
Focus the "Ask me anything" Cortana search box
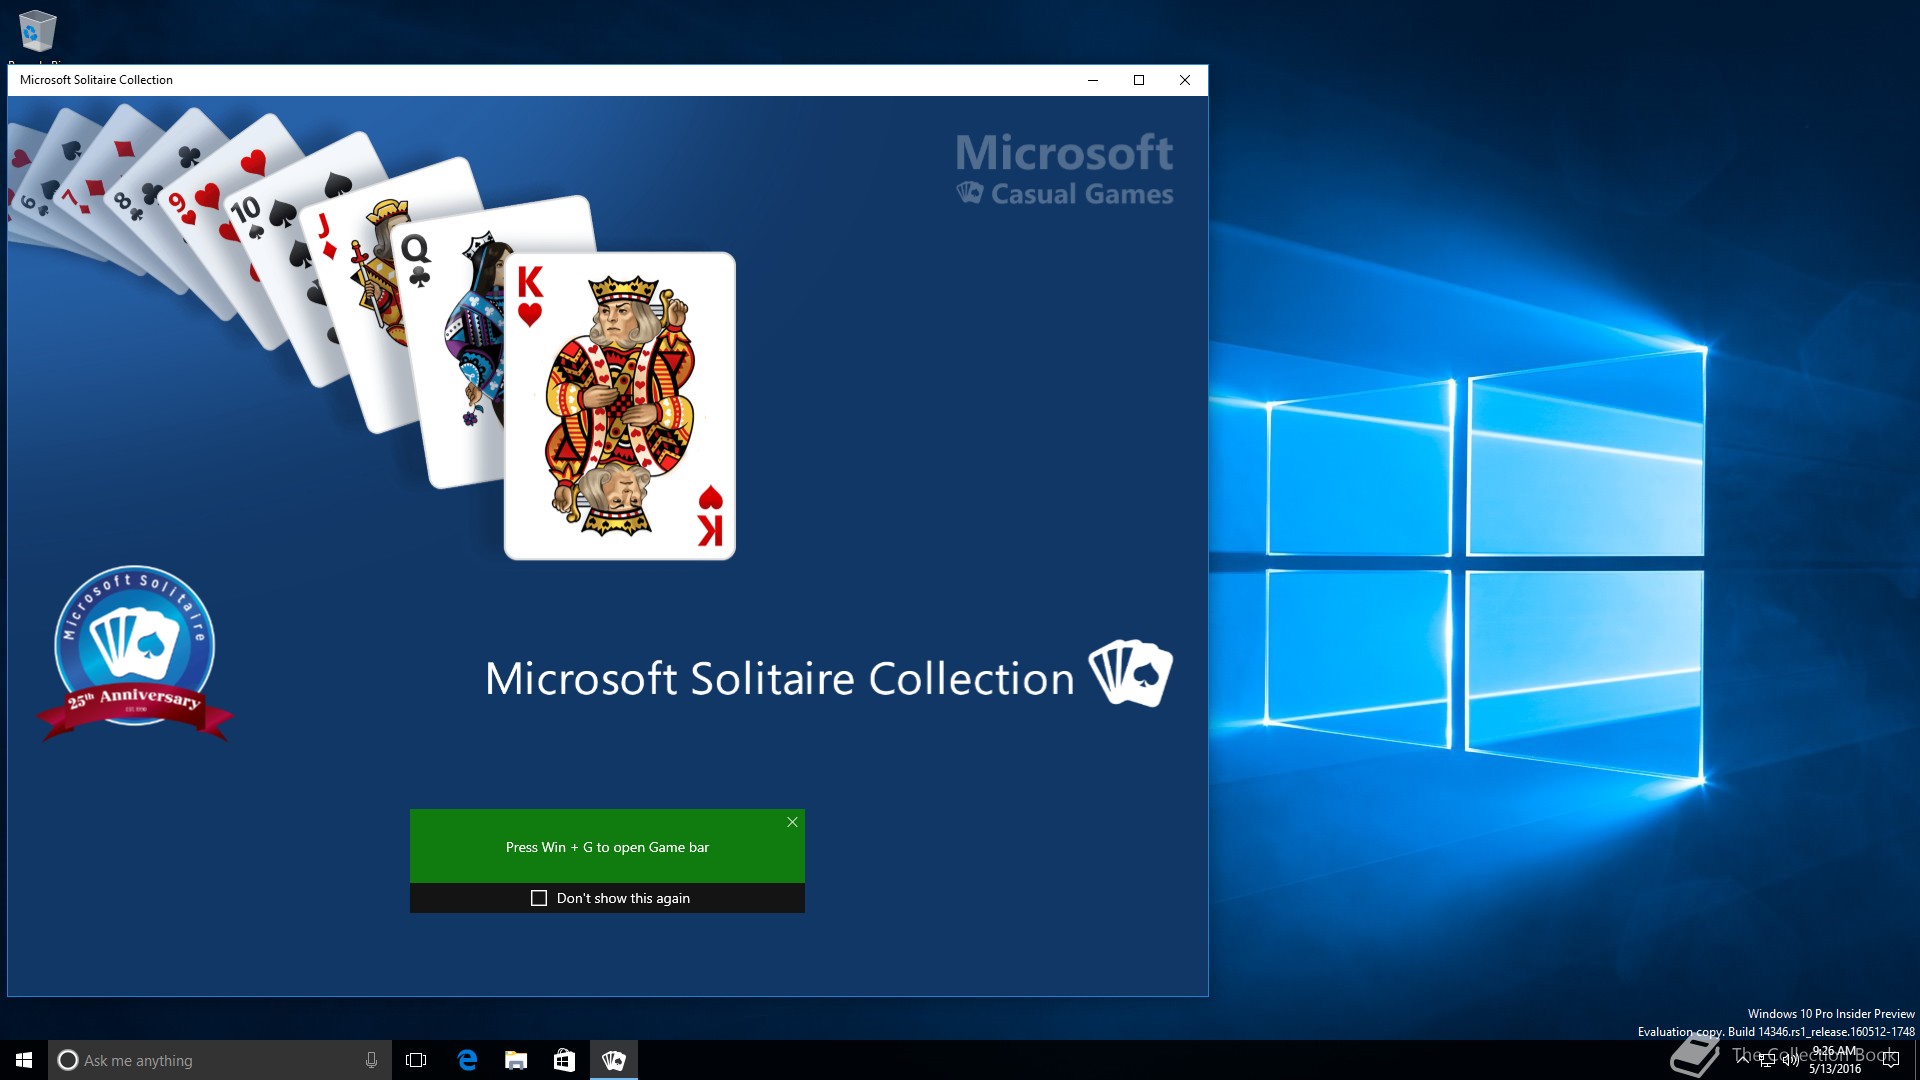tap(219, 1060)
